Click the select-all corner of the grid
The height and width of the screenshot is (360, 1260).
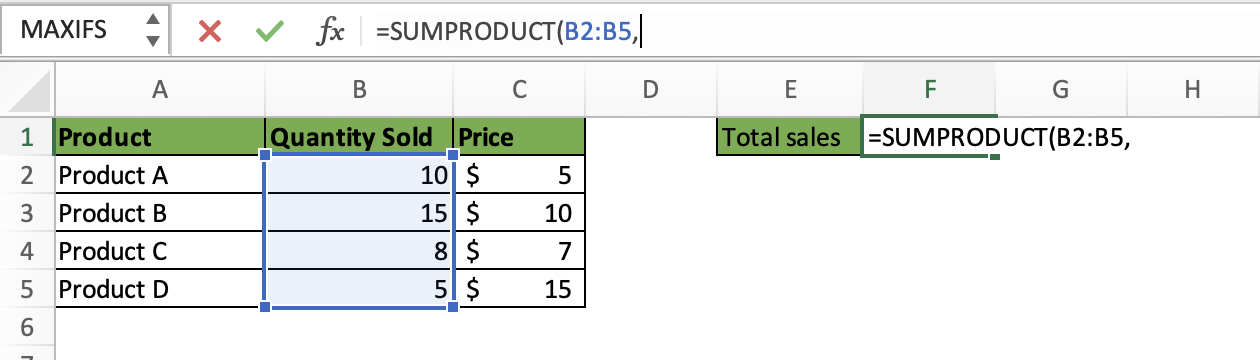tap(27, 90)
